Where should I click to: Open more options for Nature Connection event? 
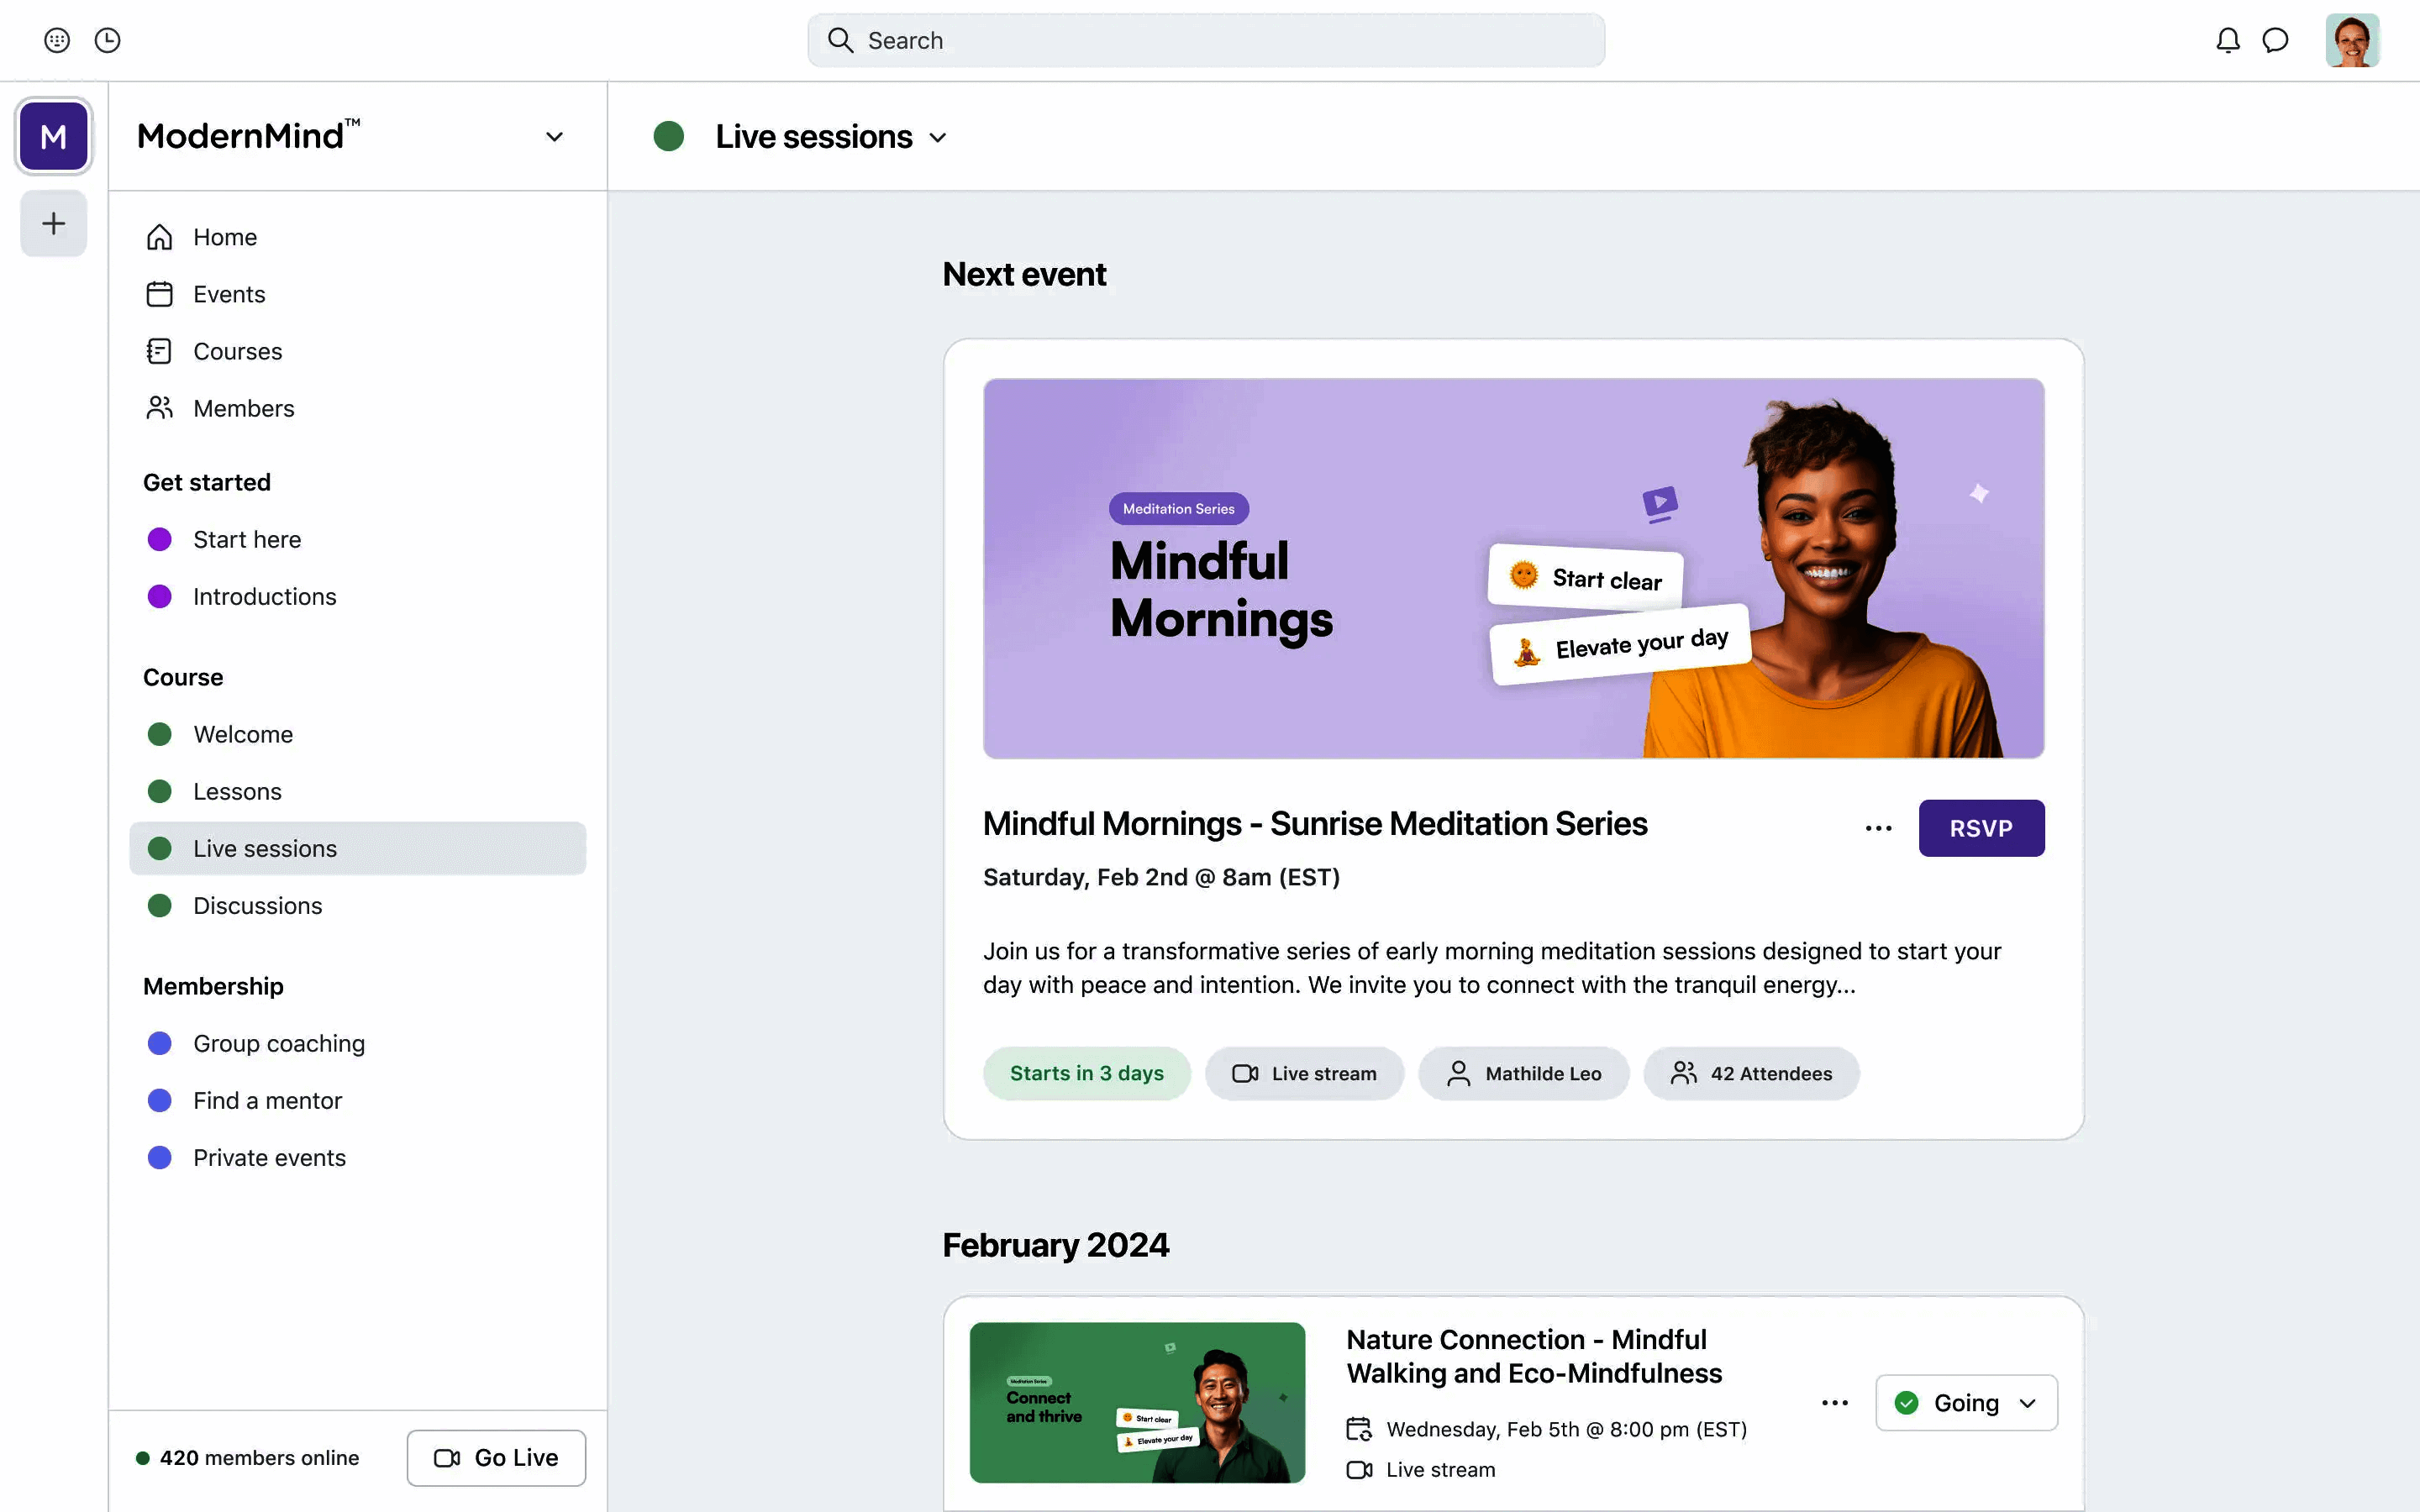coord(1834,1403)
